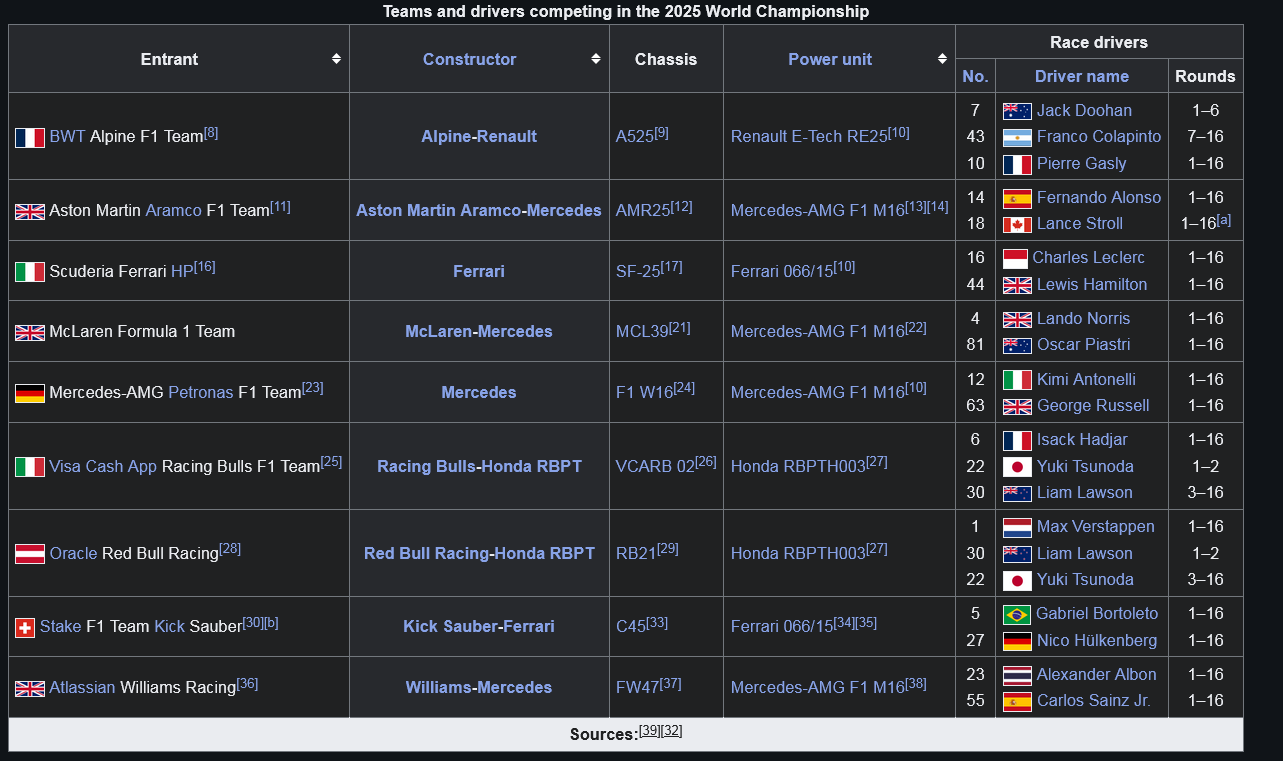Viewport: 1283px width, 761px height.
Task: Click the Rounds column header
Action: tap(1205, 76)
